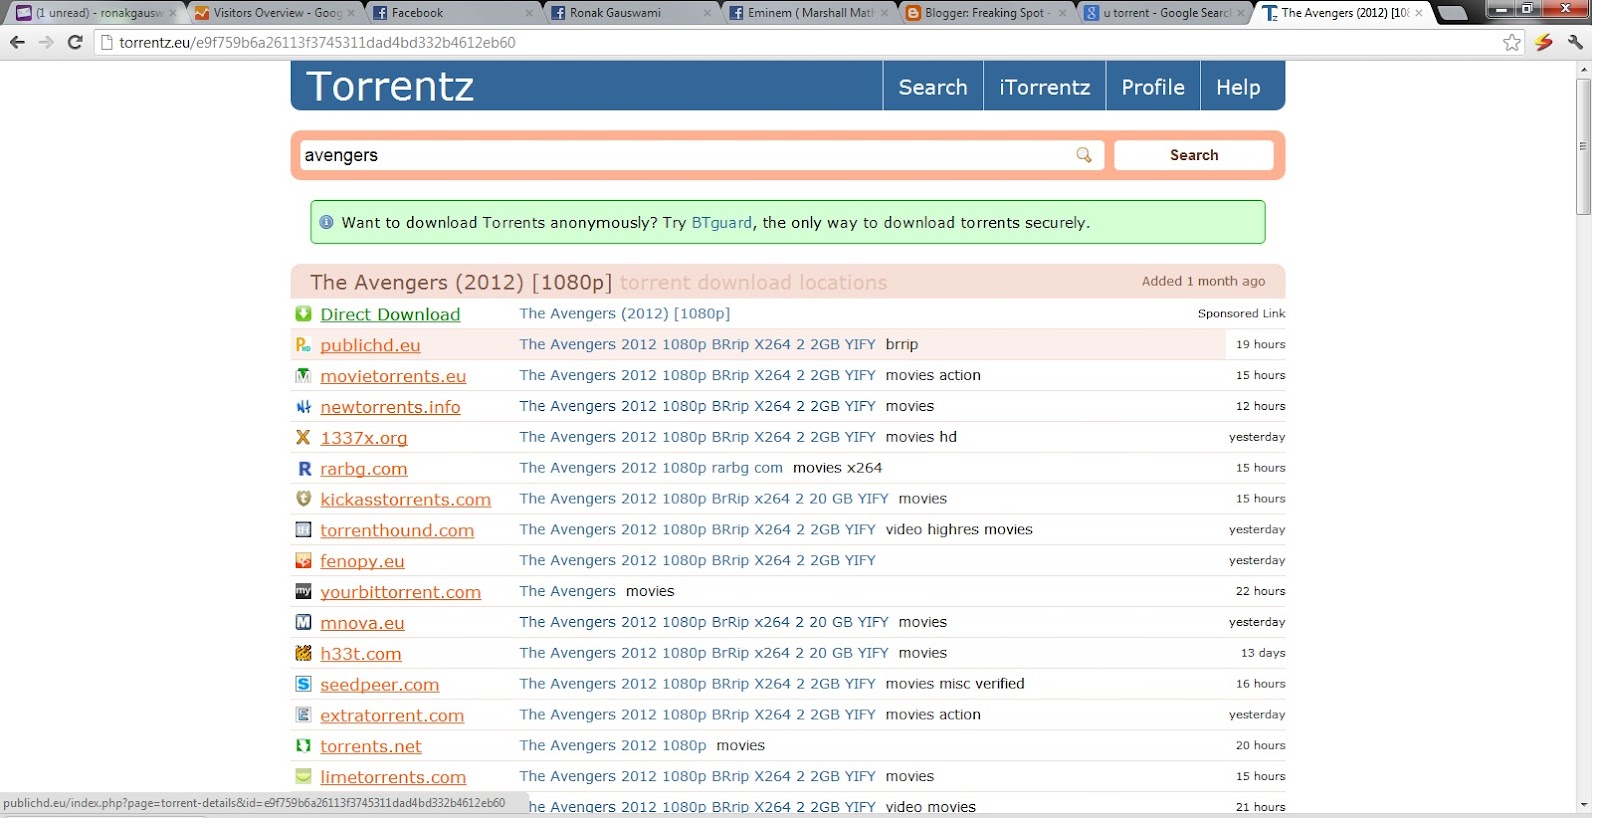The height and width of the screenshot is (818, 1600).
Task: Click the green Direct Download arrow icon
Action: pos(303,314)
